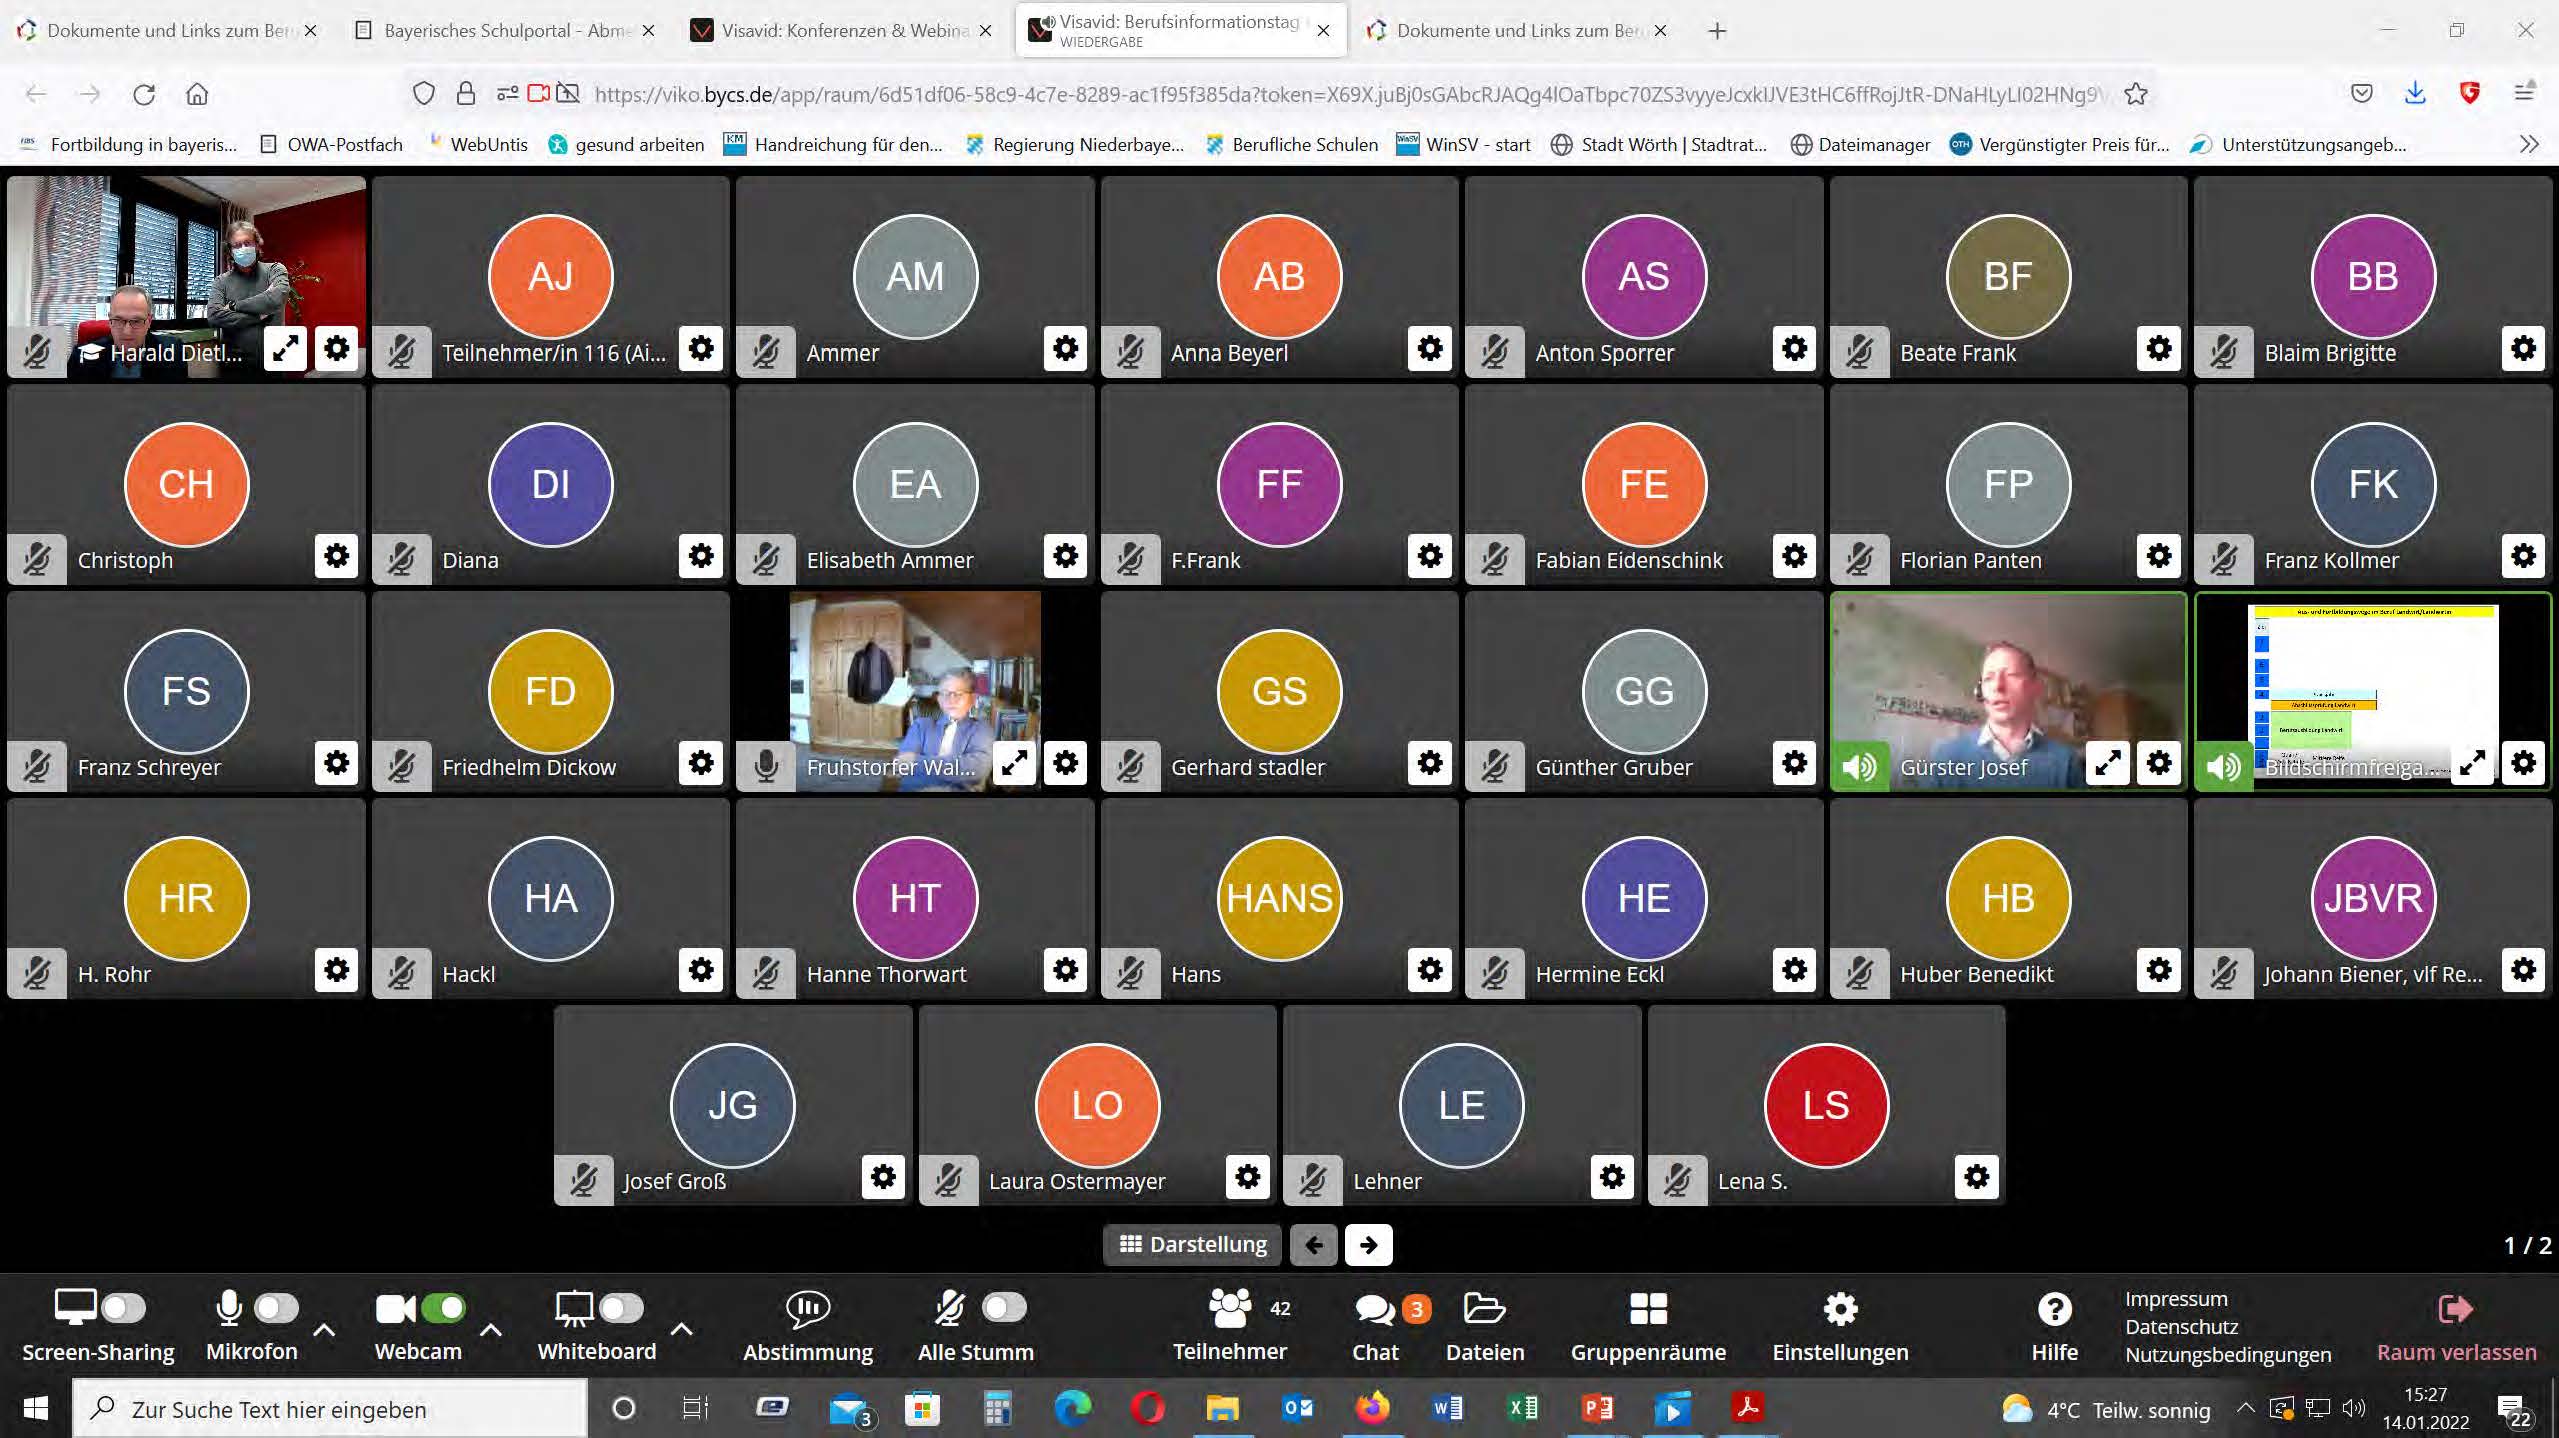Show more bookmarks chevron
This screenshot has width=2559, height=1438.
pyautogui.click(x=2528, y=144)
